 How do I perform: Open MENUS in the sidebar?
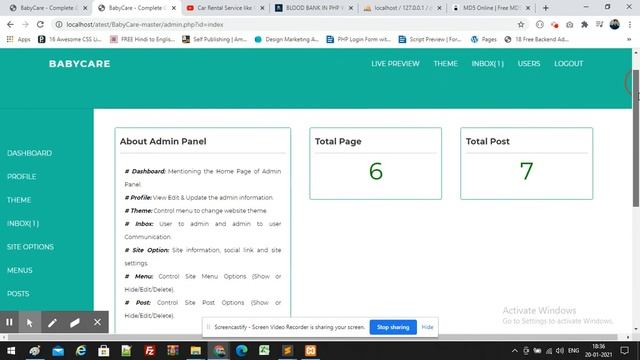[20, 270]
